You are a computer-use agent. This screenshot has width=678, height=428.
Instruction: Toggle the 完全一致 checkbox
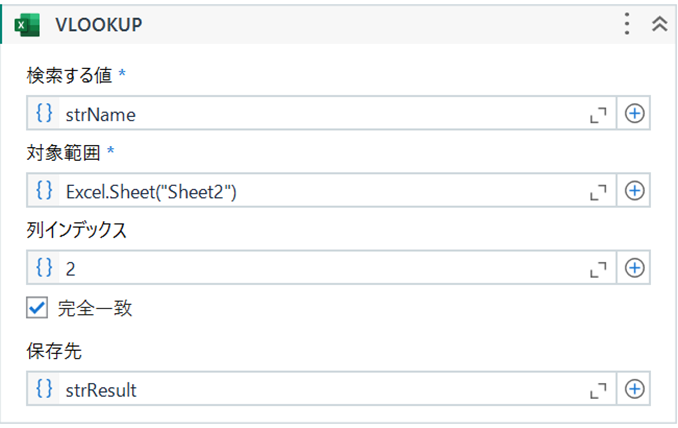click(36, 309)
